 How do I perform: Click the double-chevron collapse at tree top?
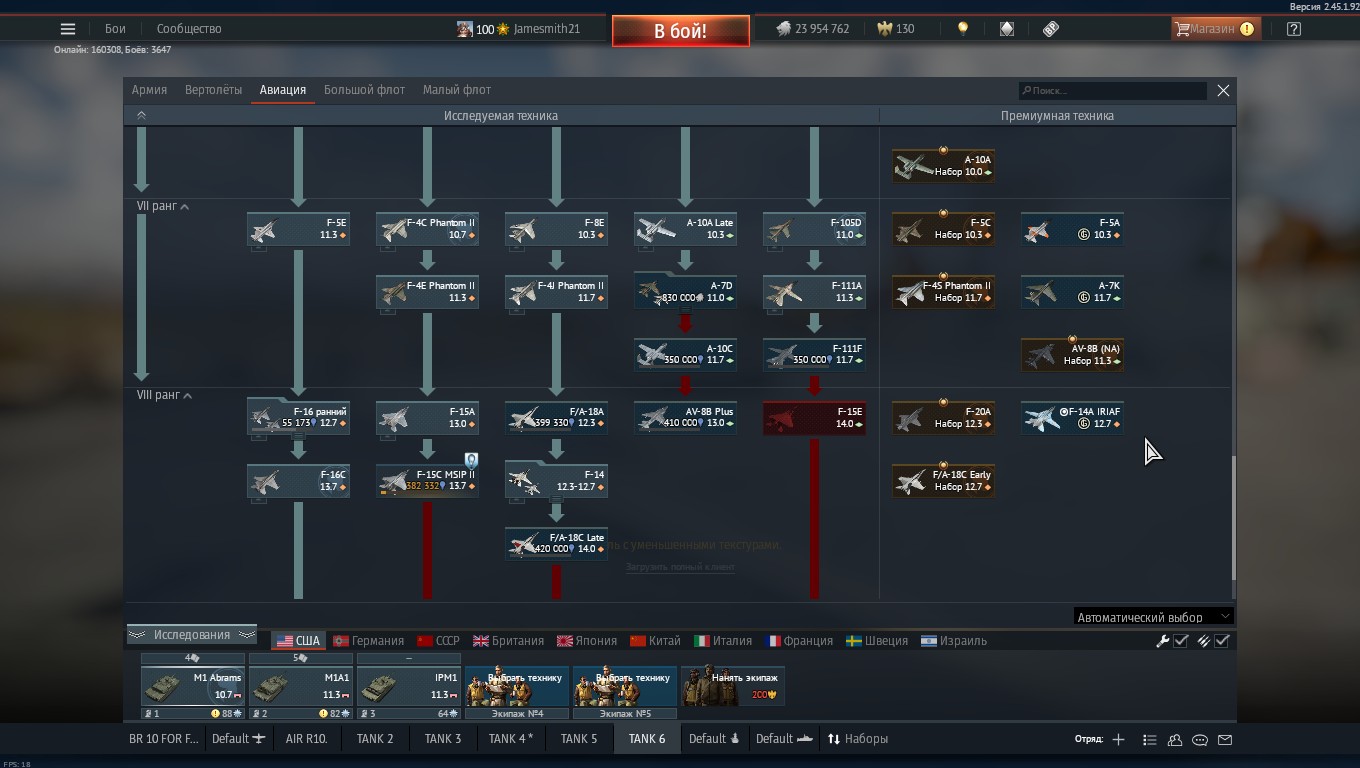(141, 115)
